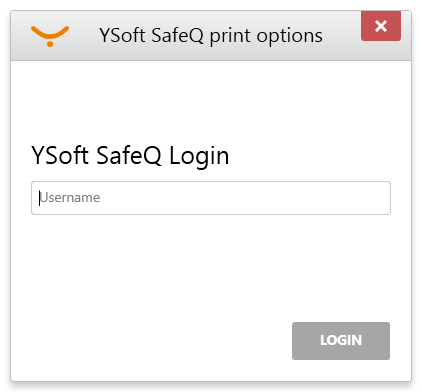Click the orange dot beneath the logo arc
This screenshot has width=422, height=392.
coord(50,44)
